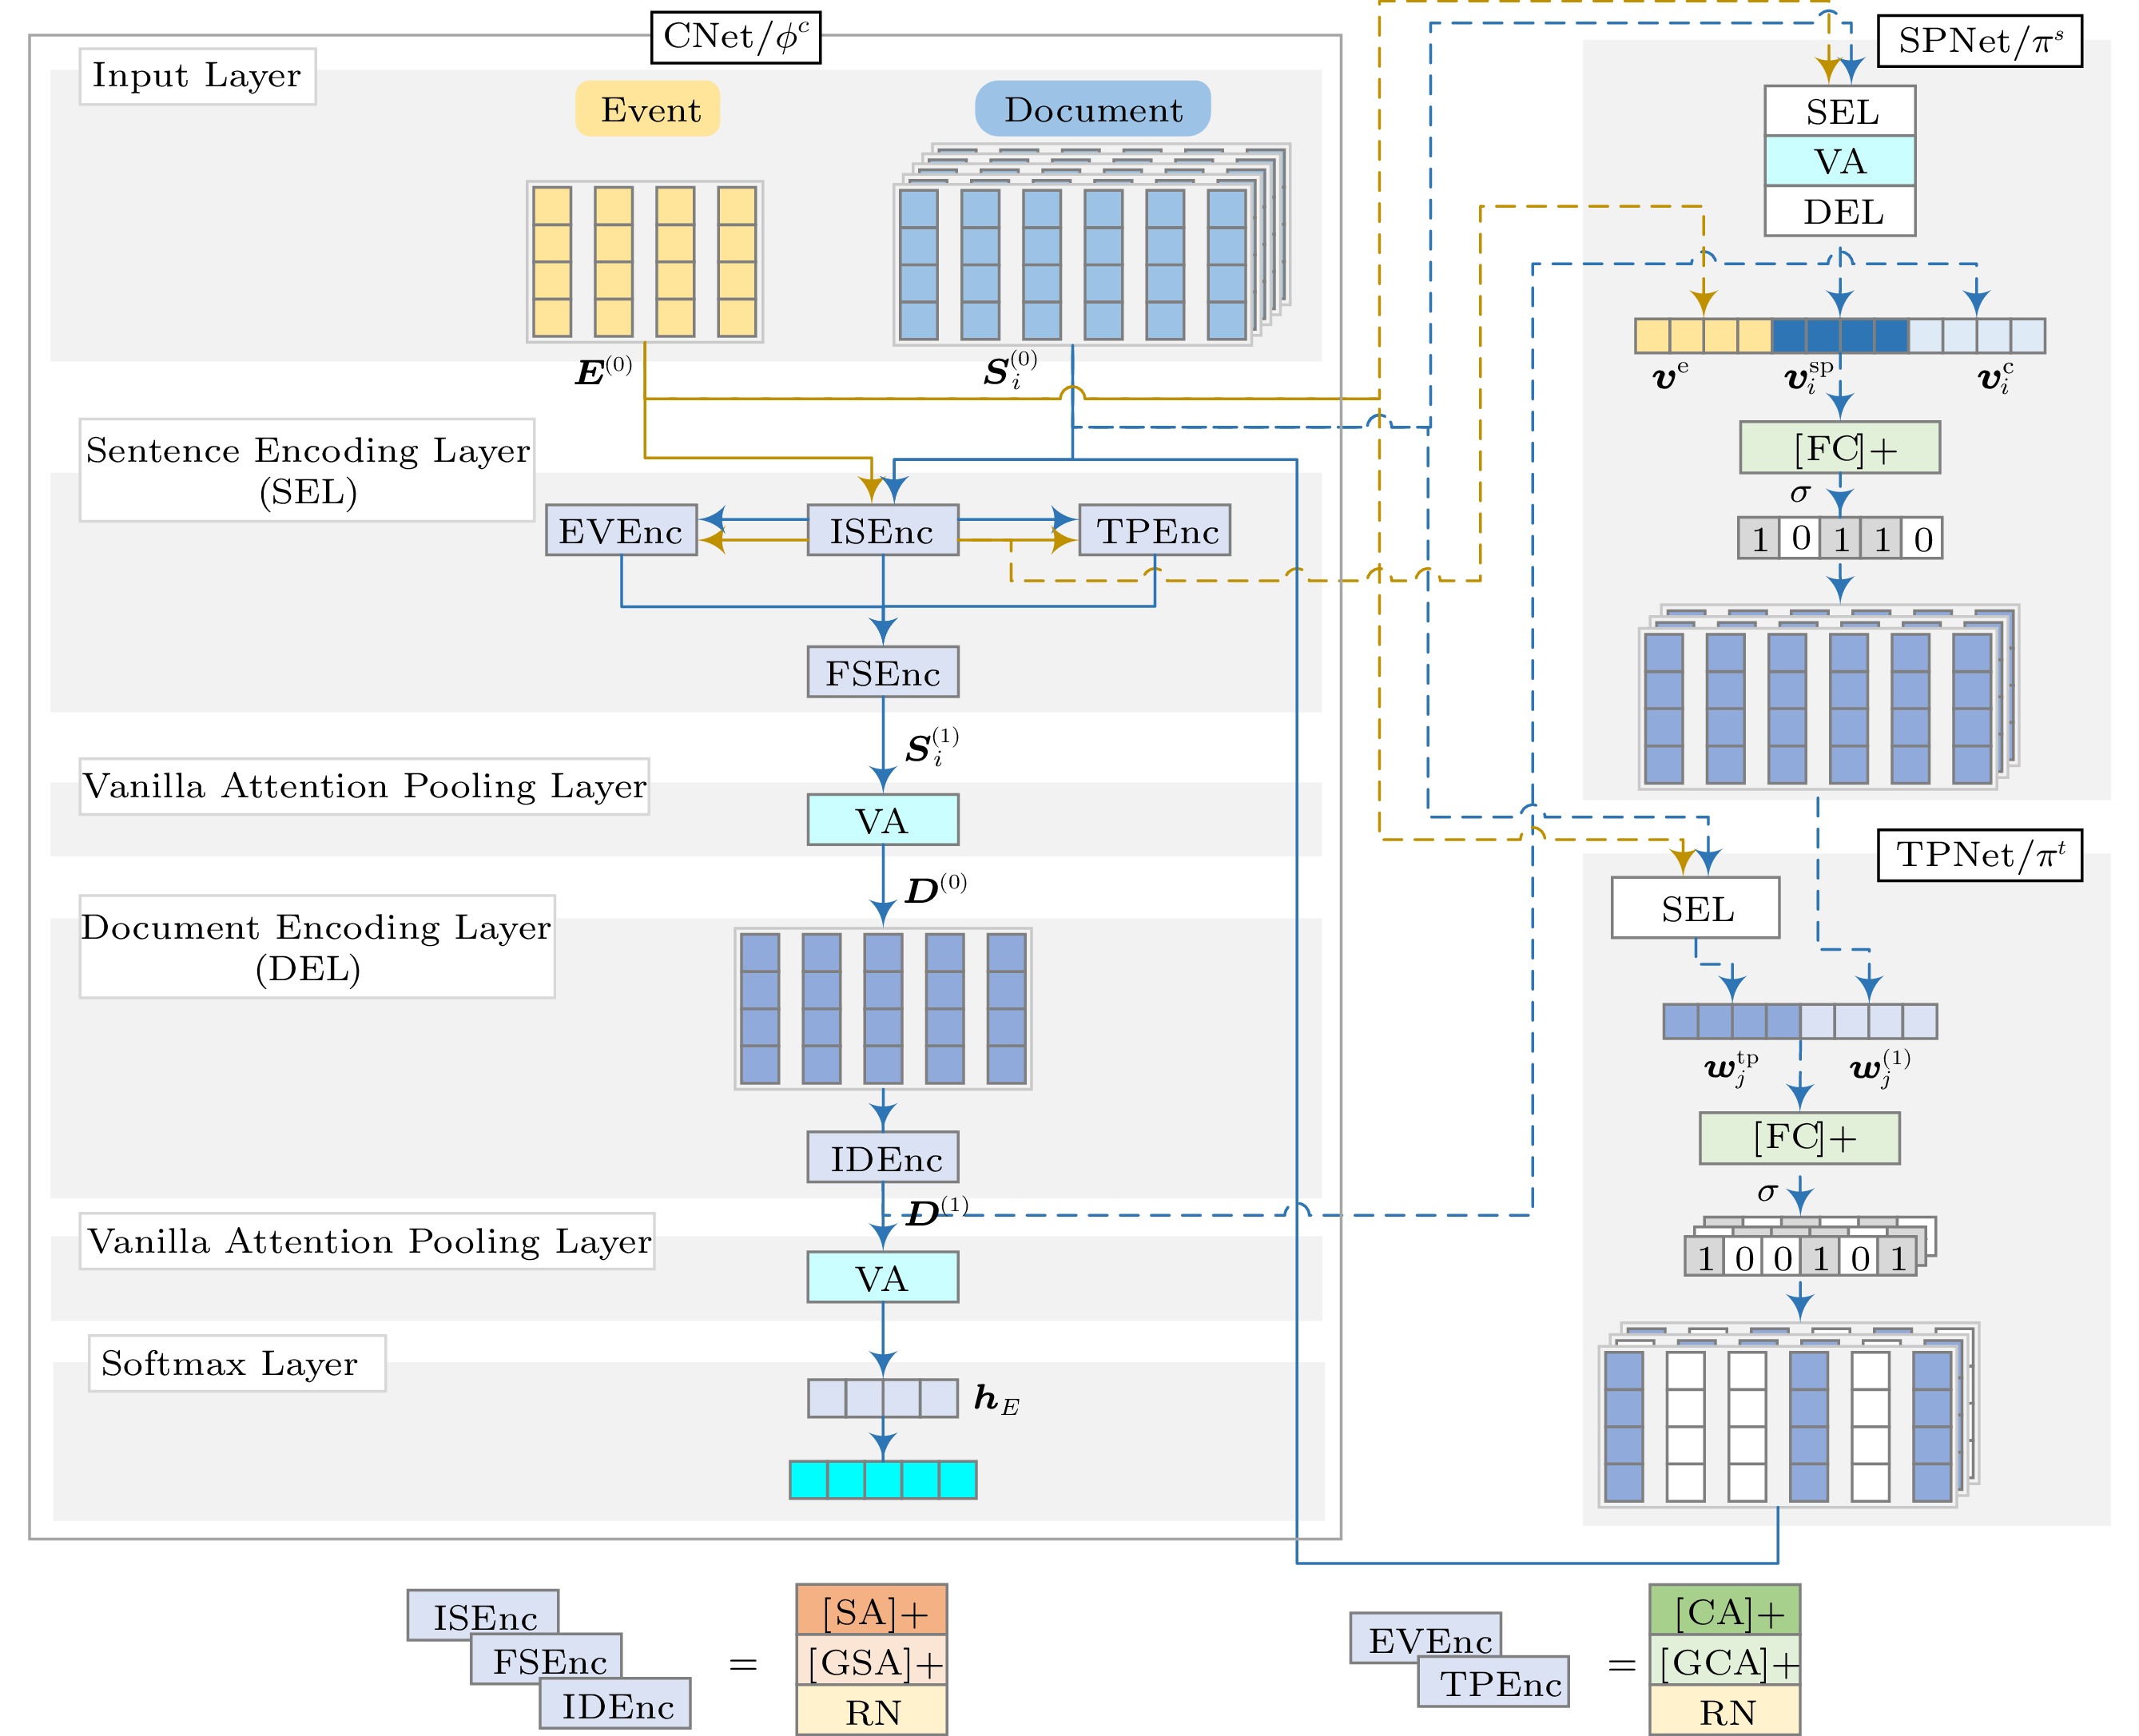
Task: Click the VA block directly below FSEnc
Action: 882,820
